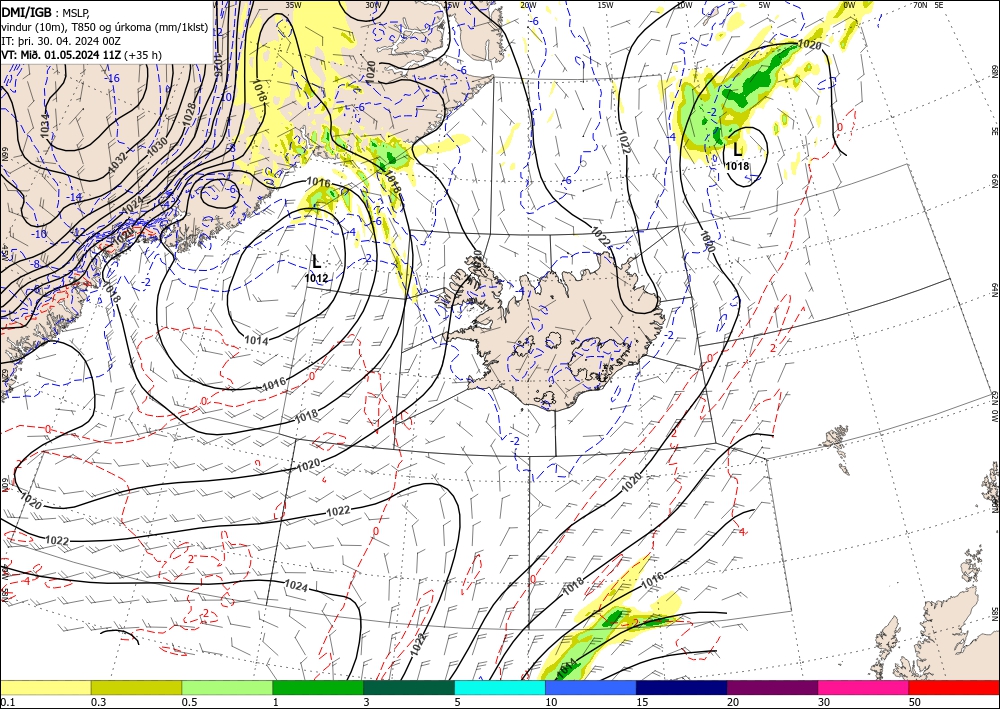Click the purple 20–30 legend swatch
Viewport: 1000px width, 709px height.
(x=772, y=687)
